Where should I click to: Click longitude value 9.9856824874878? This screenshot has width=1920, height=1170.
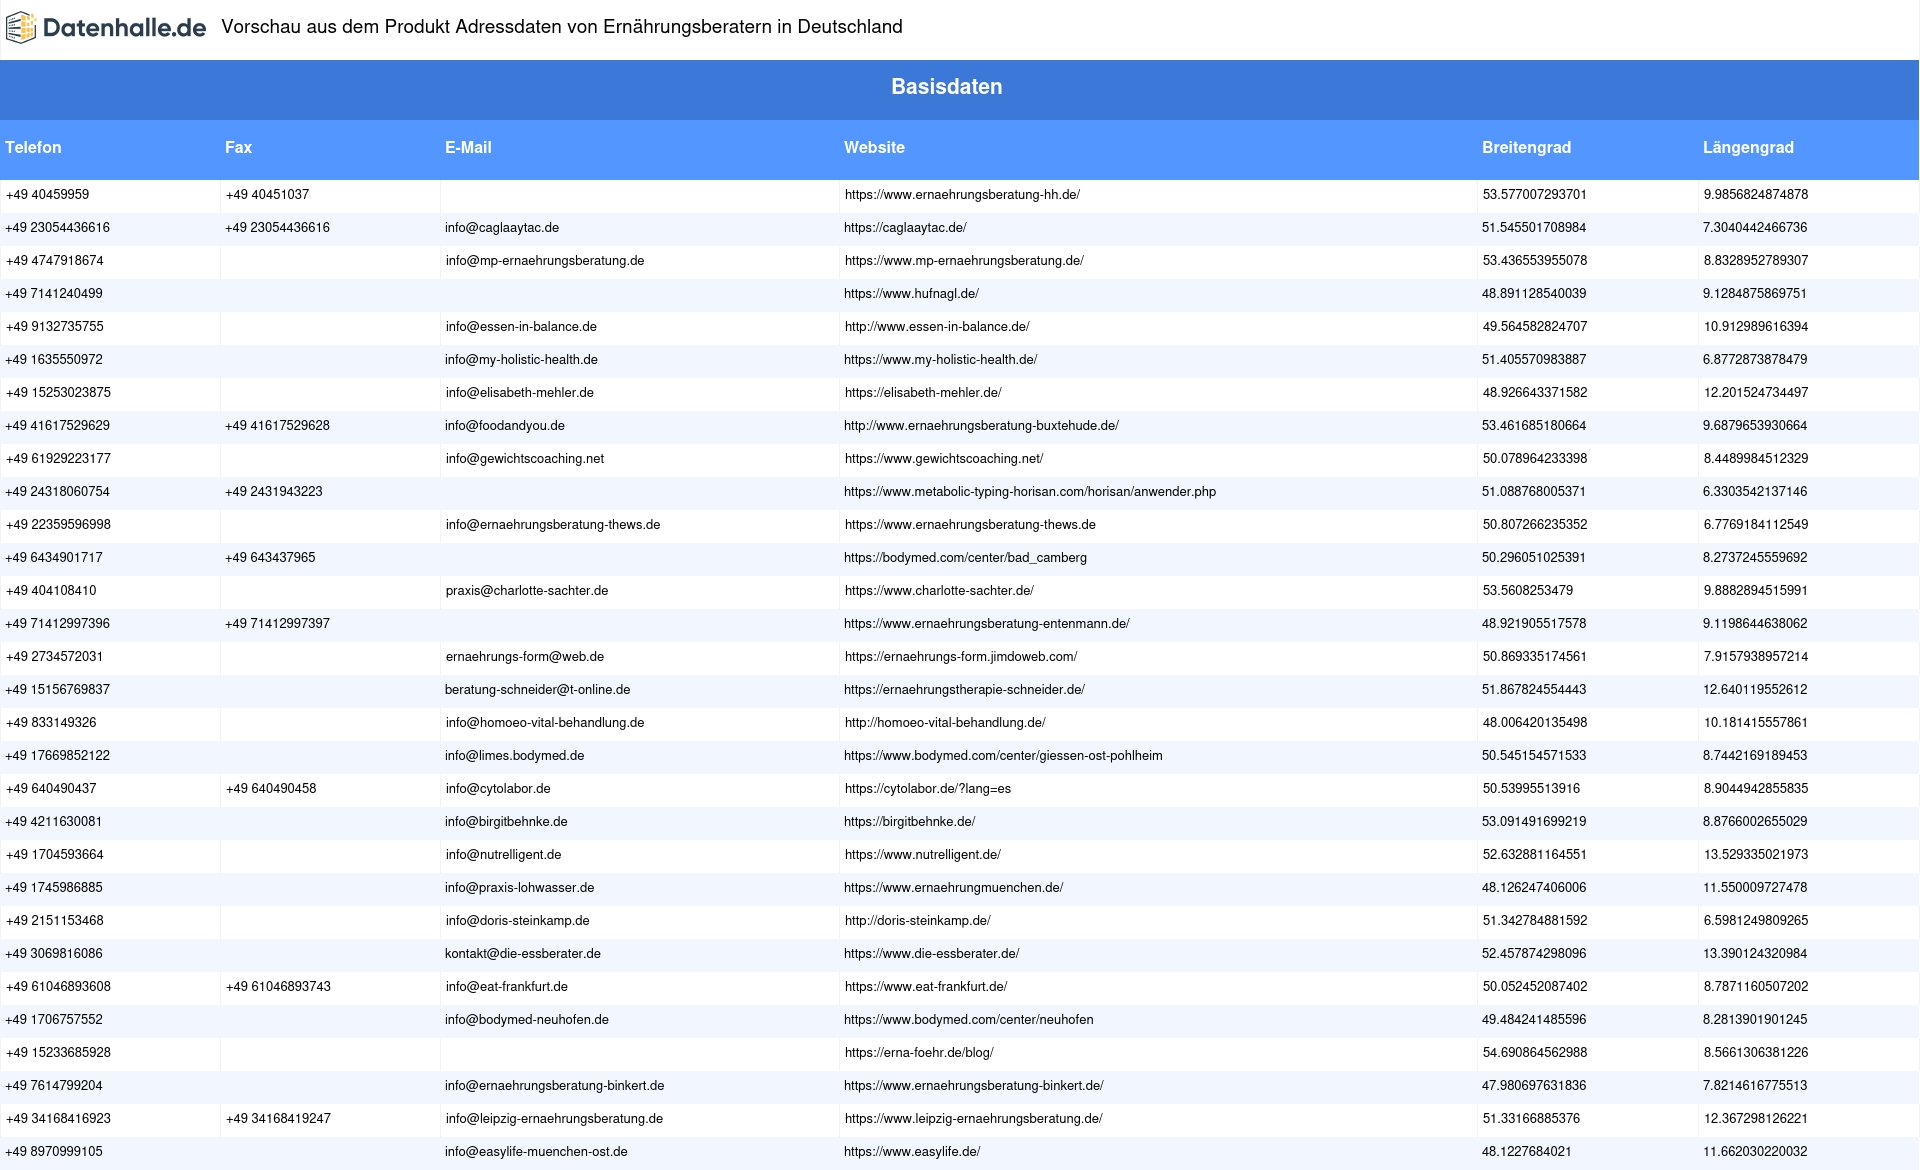point(1756,195)
